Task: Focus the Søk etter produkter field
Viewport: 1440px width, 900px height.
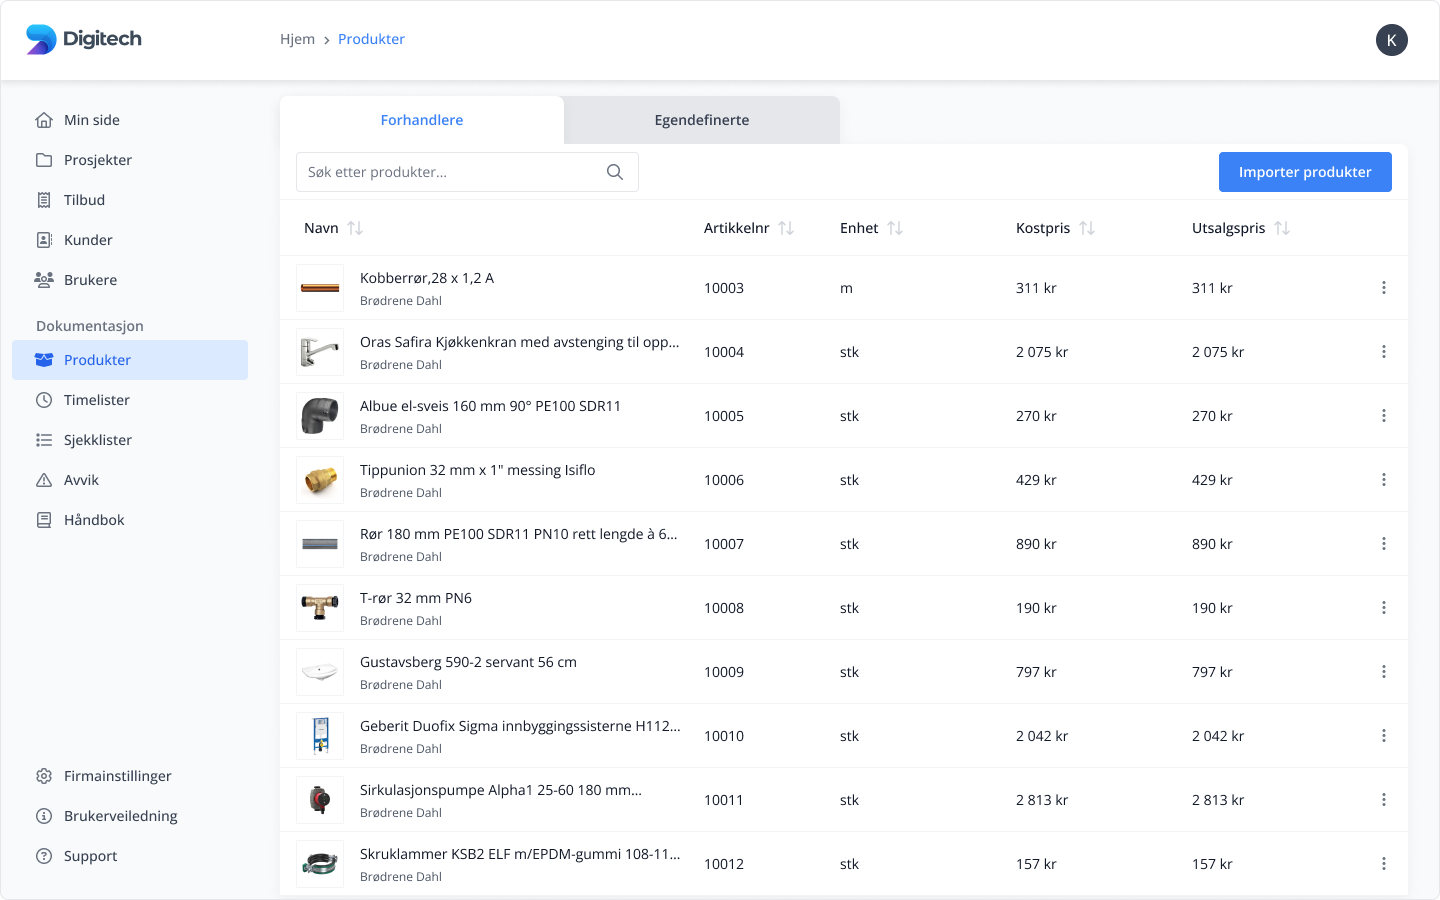Action: (x=467, y=172)
